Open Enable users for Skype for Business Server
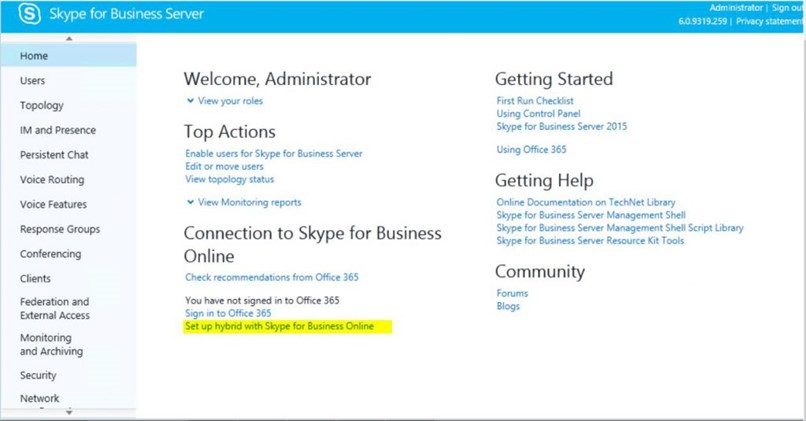Screen dimensions: 806x421 pos(274,154)
